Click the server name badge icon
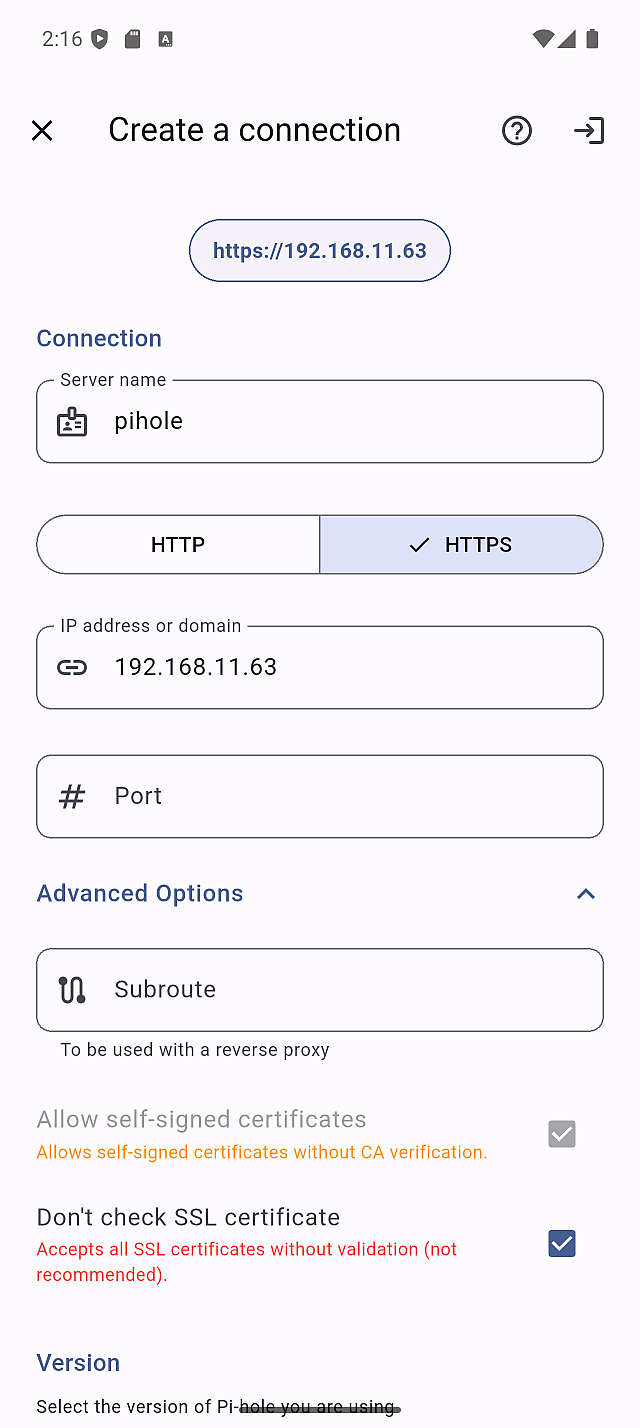 point(72,421)
